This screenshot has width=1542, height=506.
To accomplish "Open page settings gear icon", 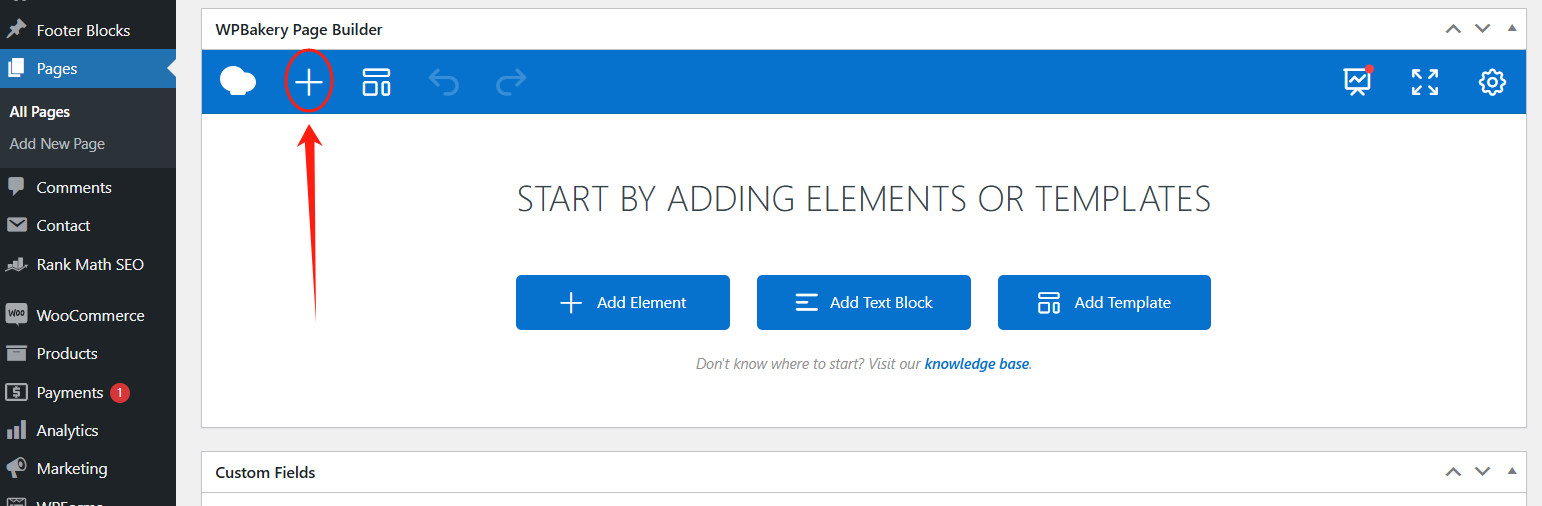I will (1492, 82).
